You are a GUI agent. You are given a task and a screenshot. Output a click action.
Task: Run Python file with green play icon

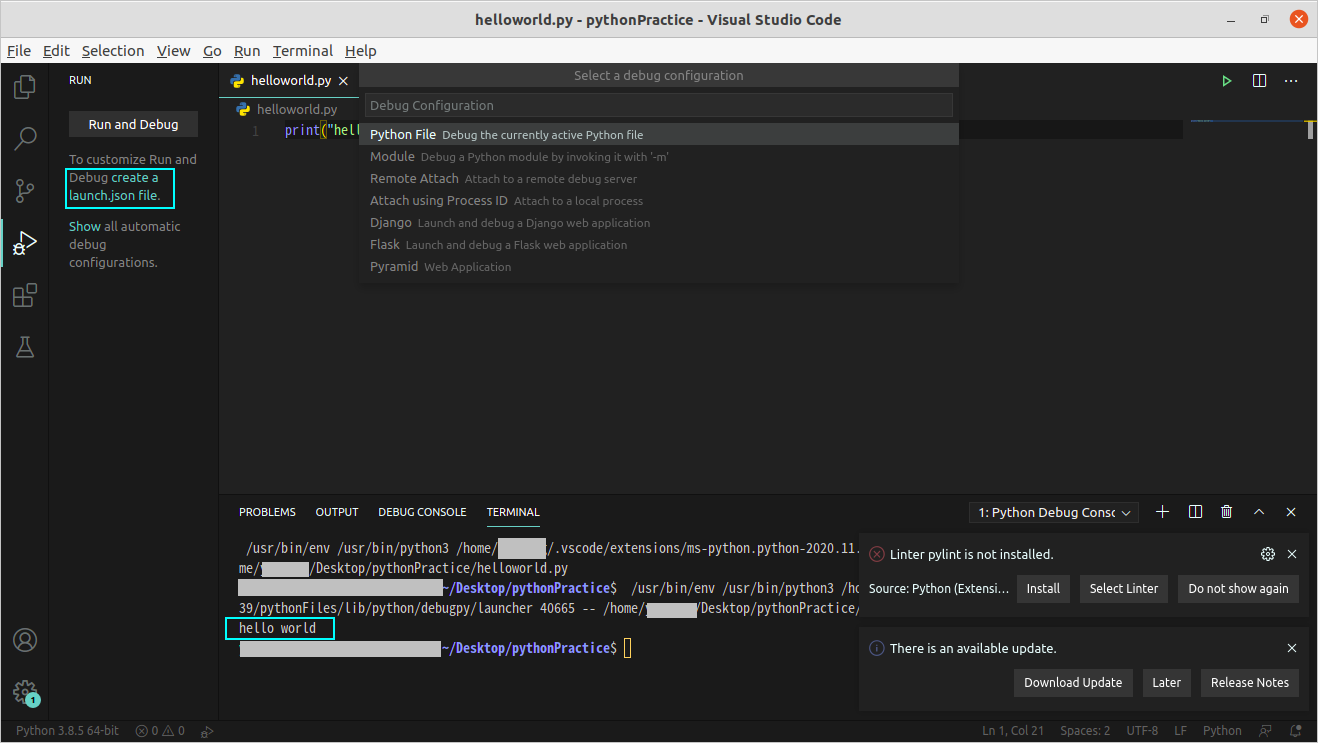tap(1227, 81)
